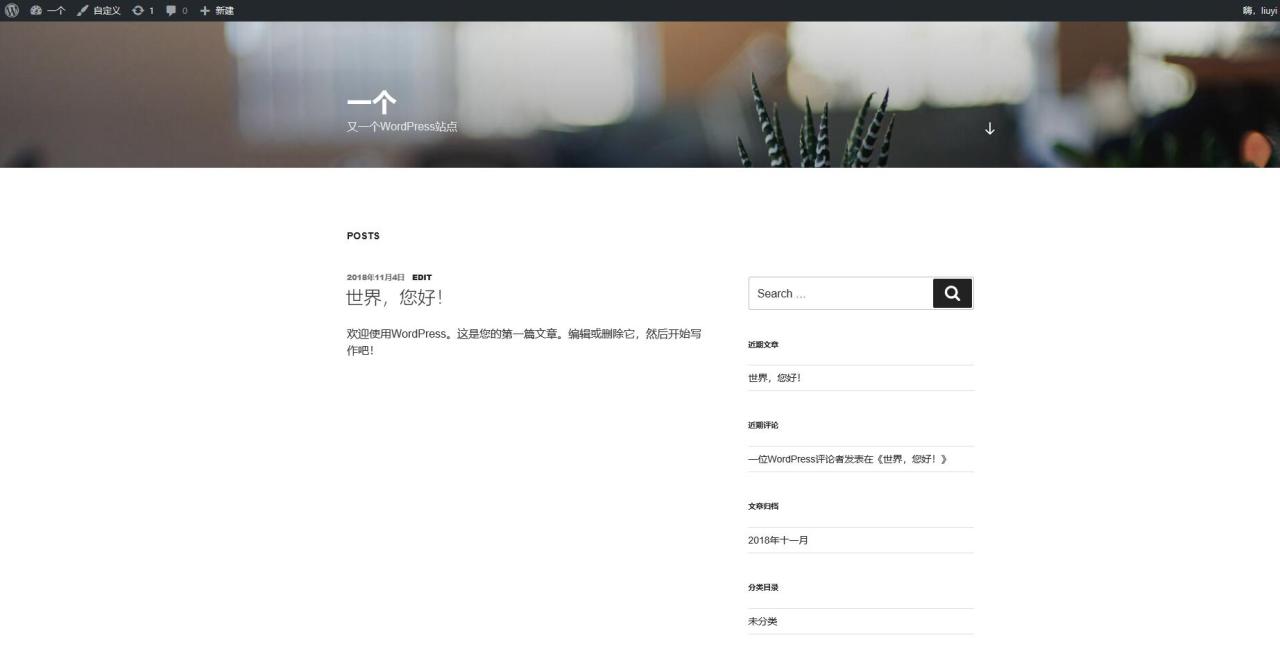
Task: Open the updates indicator showing 1
Action: [x=143, y=10]
